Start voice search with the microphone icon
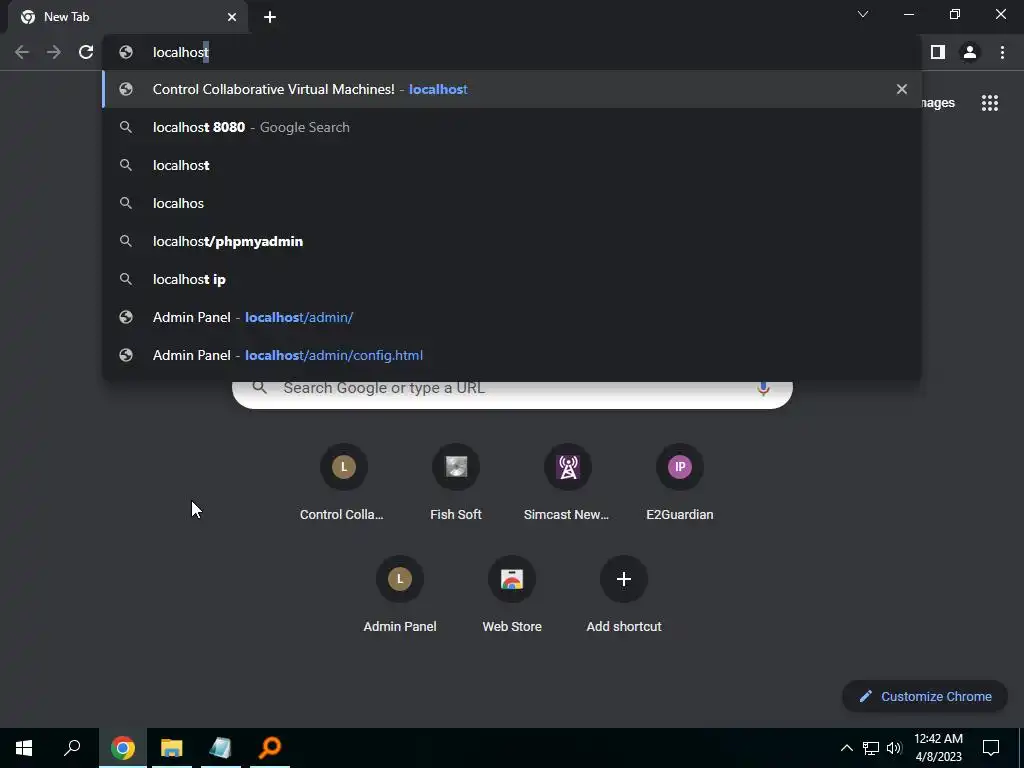This screenshot has width=1024, height=768. point(763,389)
